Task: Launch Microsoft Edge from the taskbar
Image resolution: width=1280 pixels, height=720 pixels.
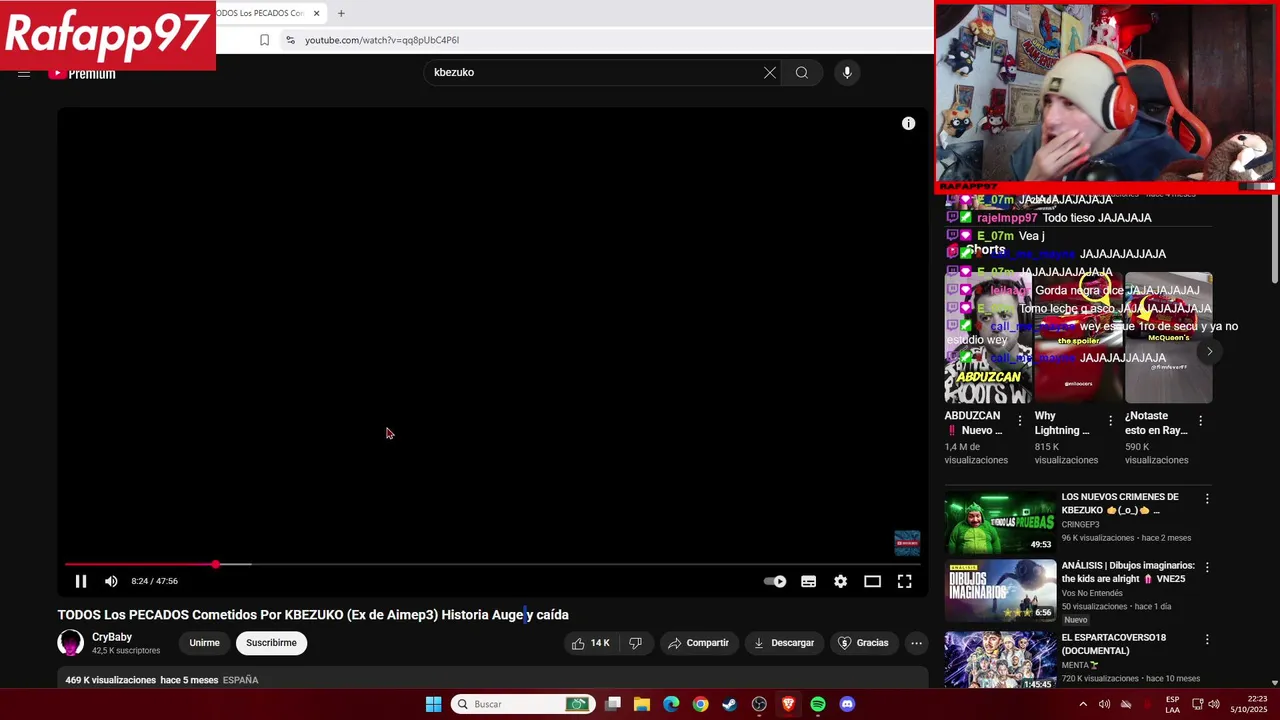Action: pyautogui.click(x=671, y=704)
